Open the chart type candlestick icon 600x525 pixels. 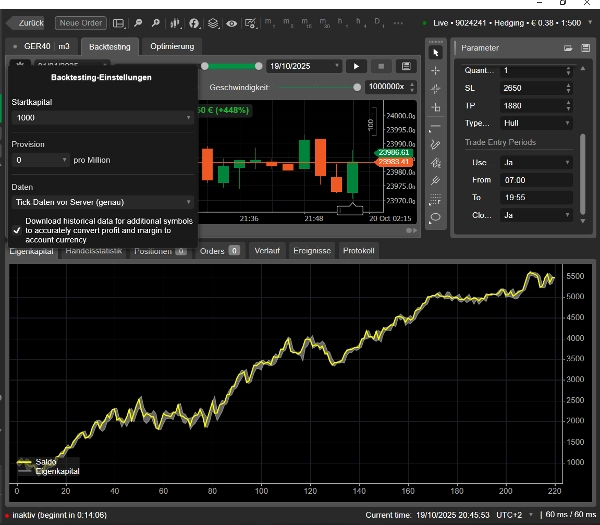point(175,23)
